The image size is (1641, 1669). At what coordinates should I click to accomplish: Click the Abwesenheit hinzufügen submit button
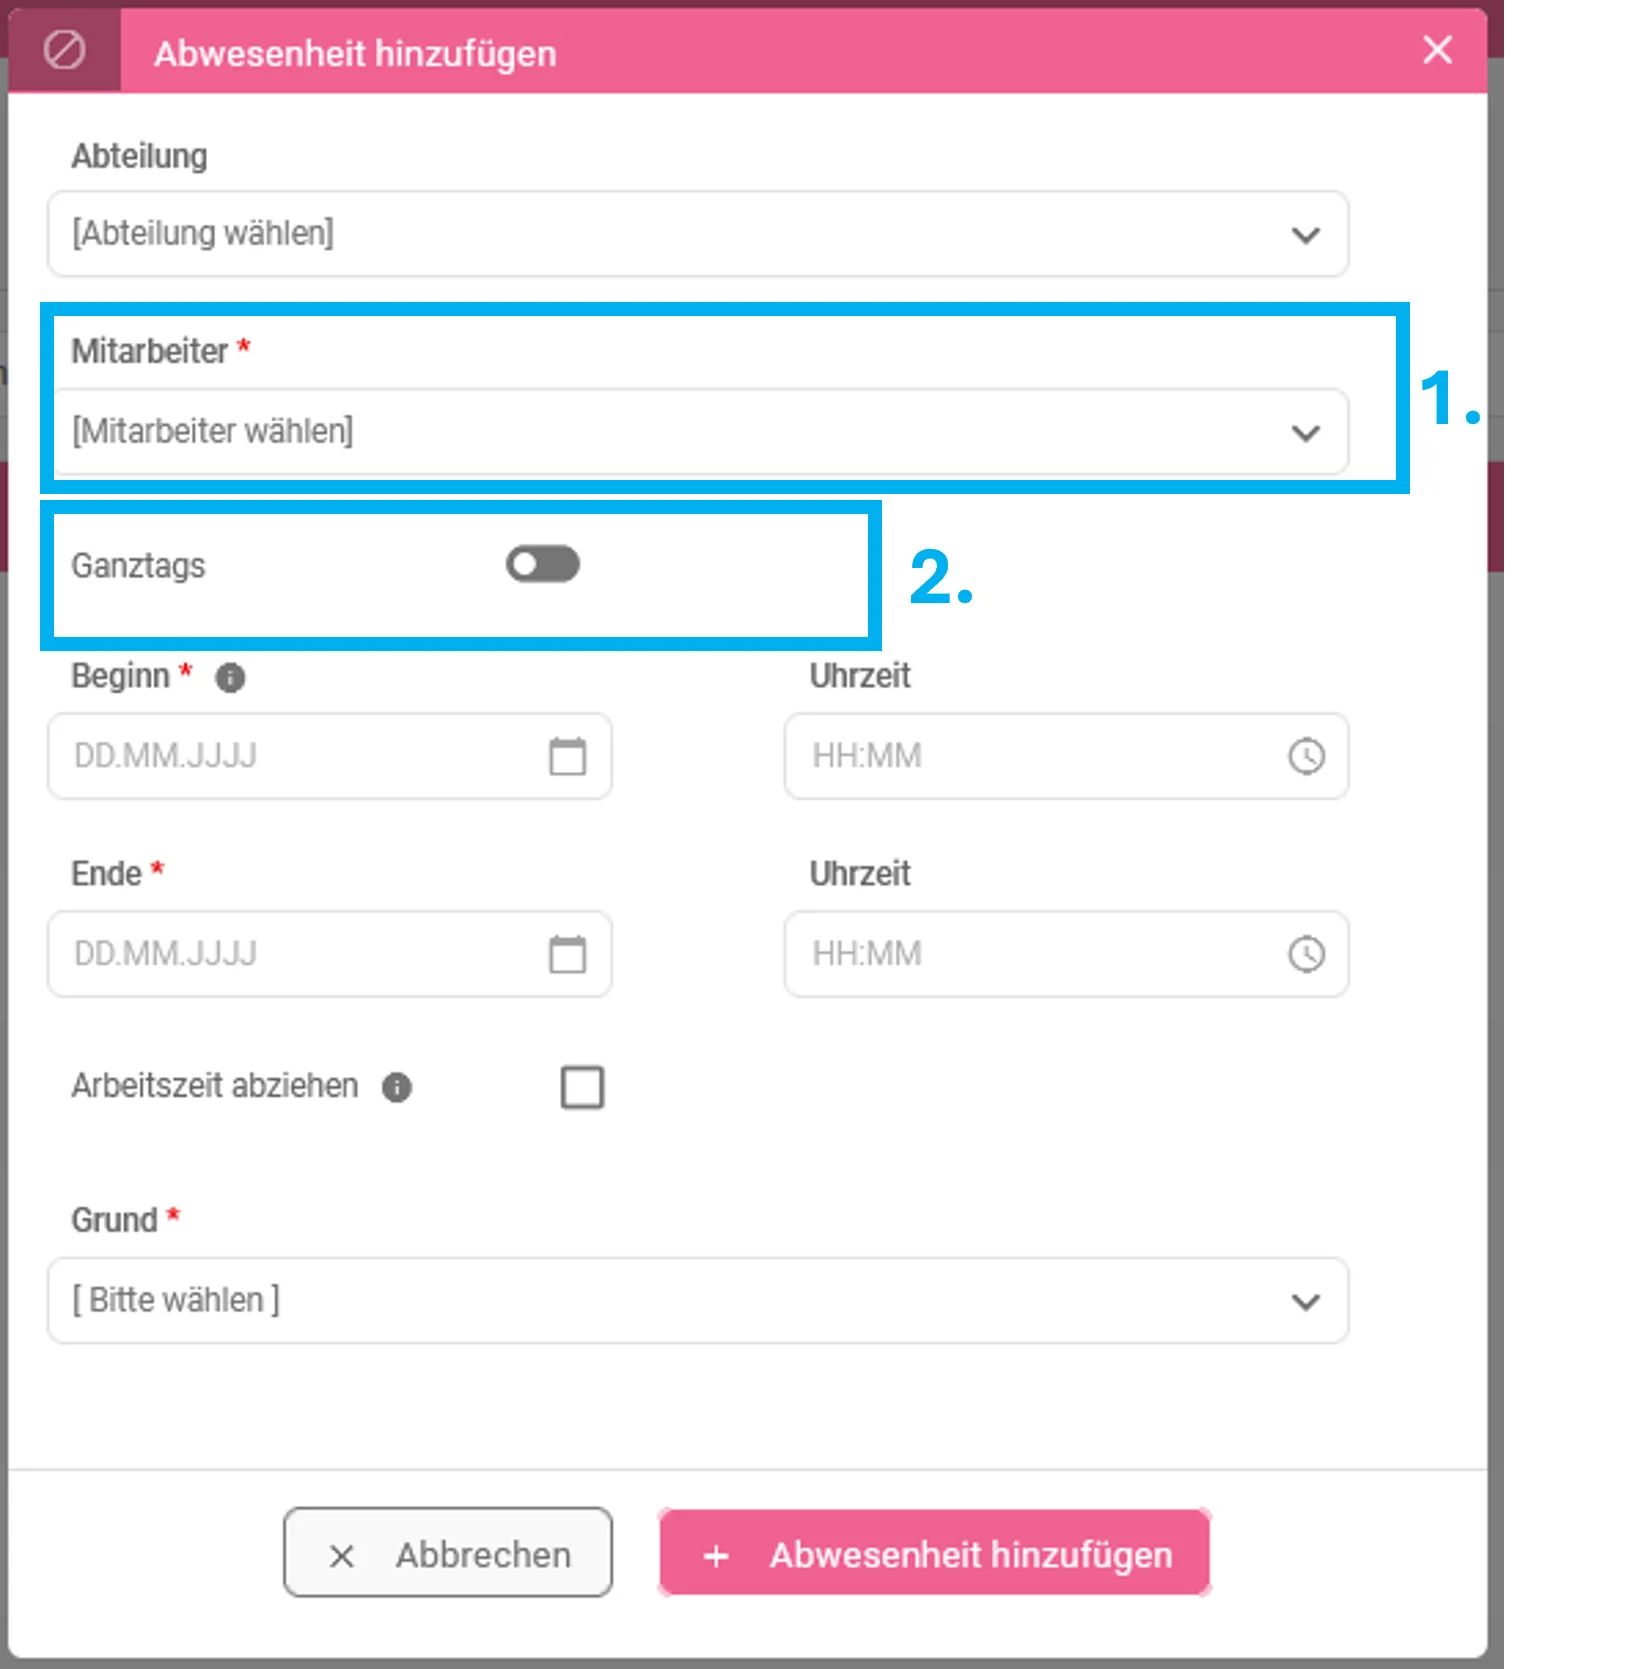tap(935, 1553)
